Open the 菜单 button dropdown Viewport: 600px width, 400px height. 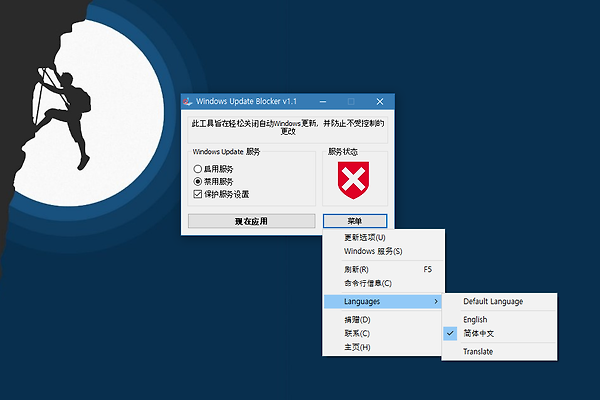tap(355, 220)
